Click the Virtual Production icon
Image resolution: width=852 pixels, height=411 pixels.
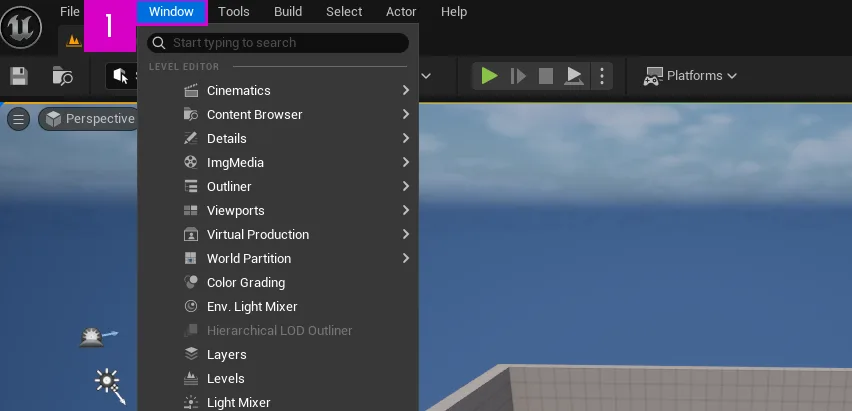pos(191,234)
